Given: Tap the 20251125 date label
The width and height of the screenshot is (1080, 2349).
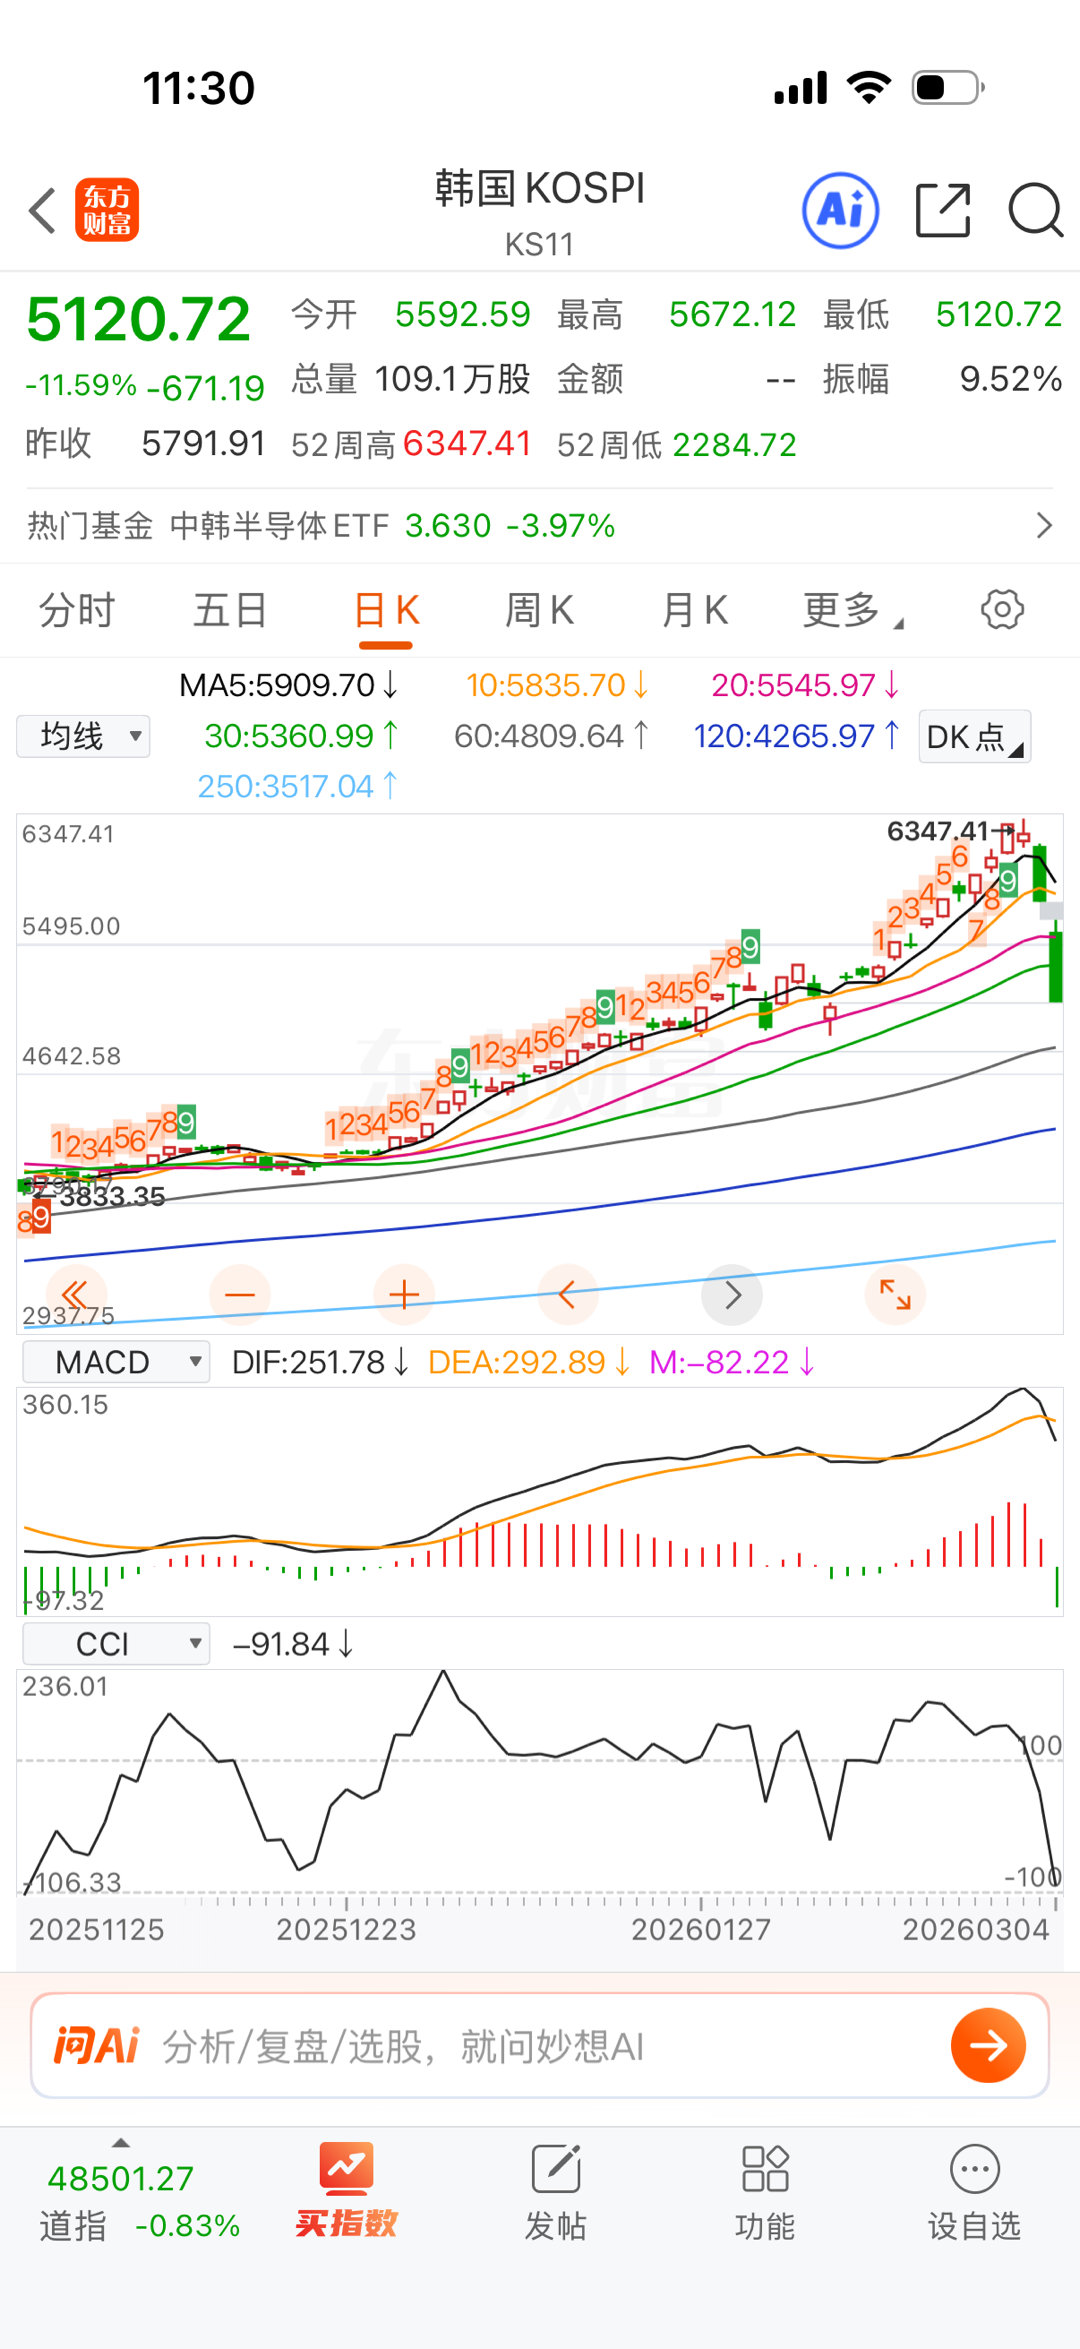Looking at the screenshot, I should coord(96,1929).
